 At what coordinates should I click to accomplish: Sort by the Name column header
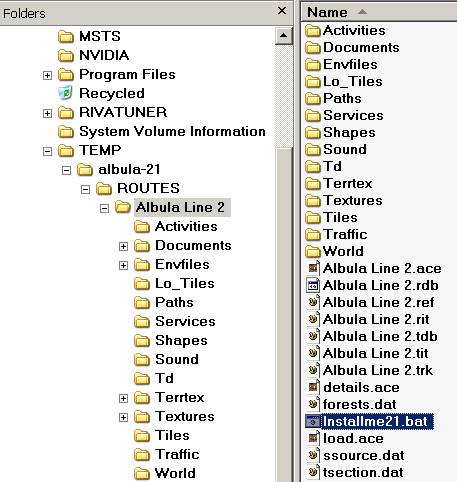379,12
